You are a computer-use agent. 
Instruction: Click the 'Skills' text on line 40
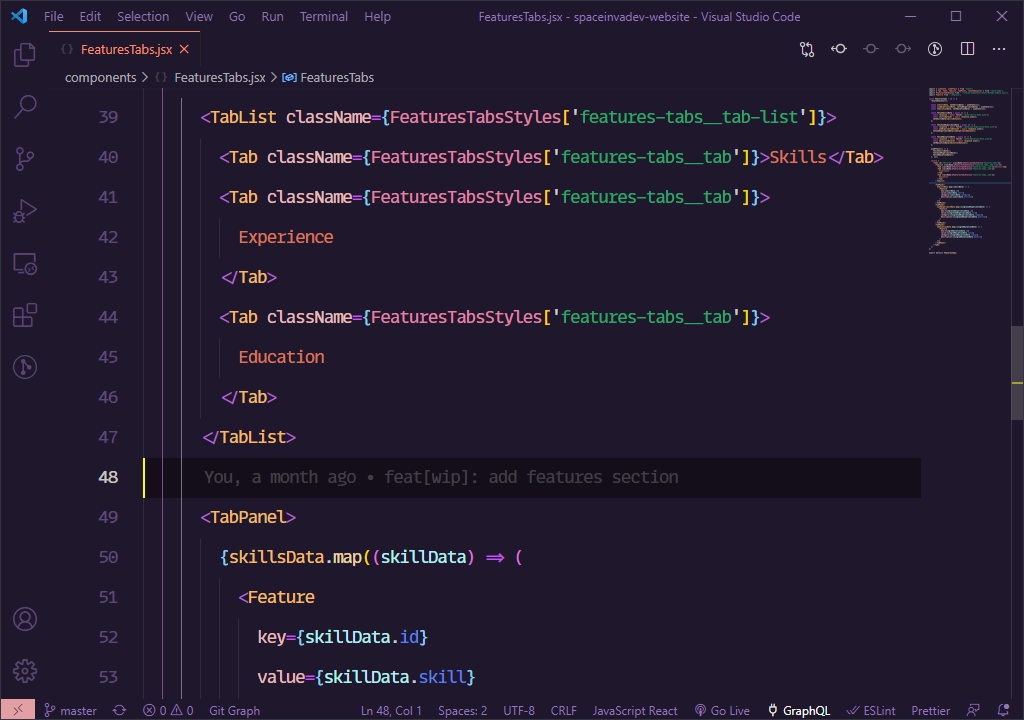pyautogui.click(x=798, y=157)
